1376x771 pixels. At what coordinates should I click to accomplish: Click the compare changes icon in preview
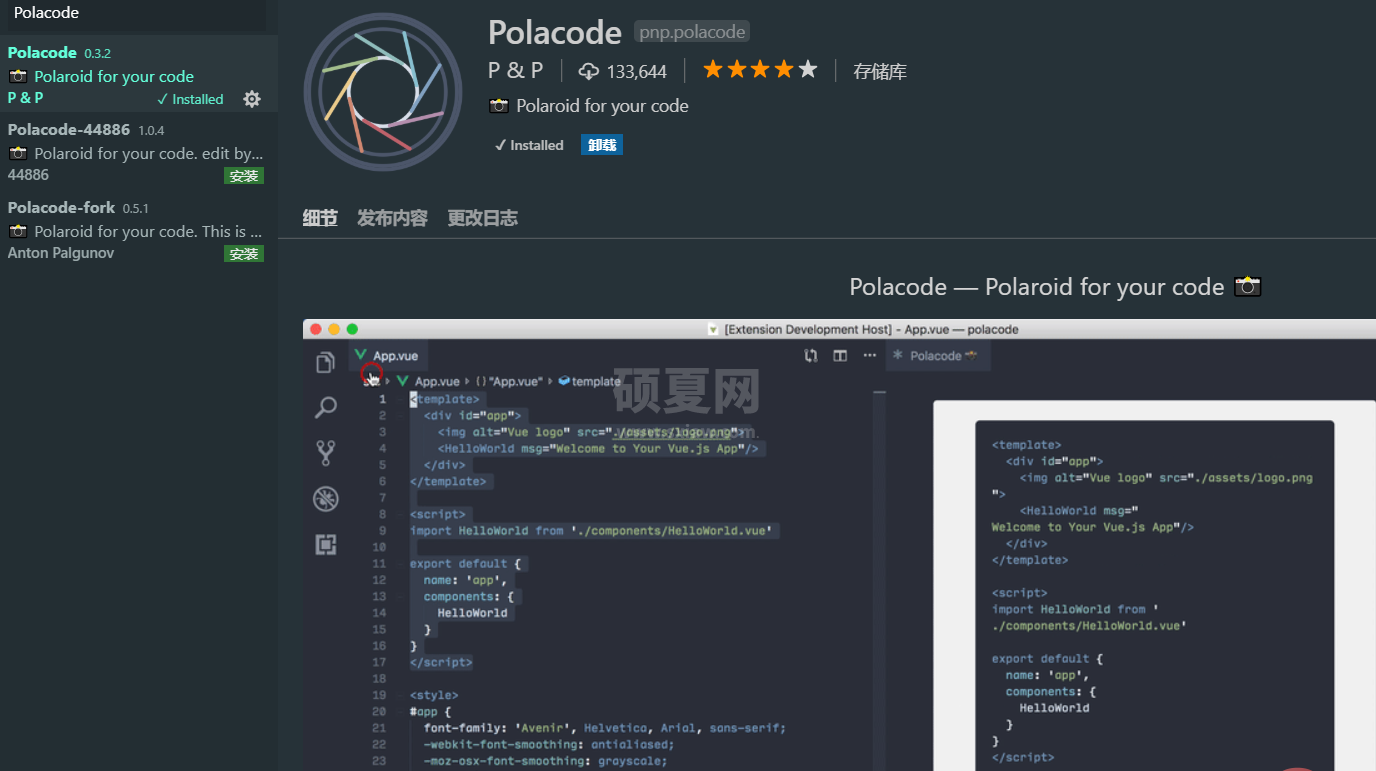pos(811,356)
